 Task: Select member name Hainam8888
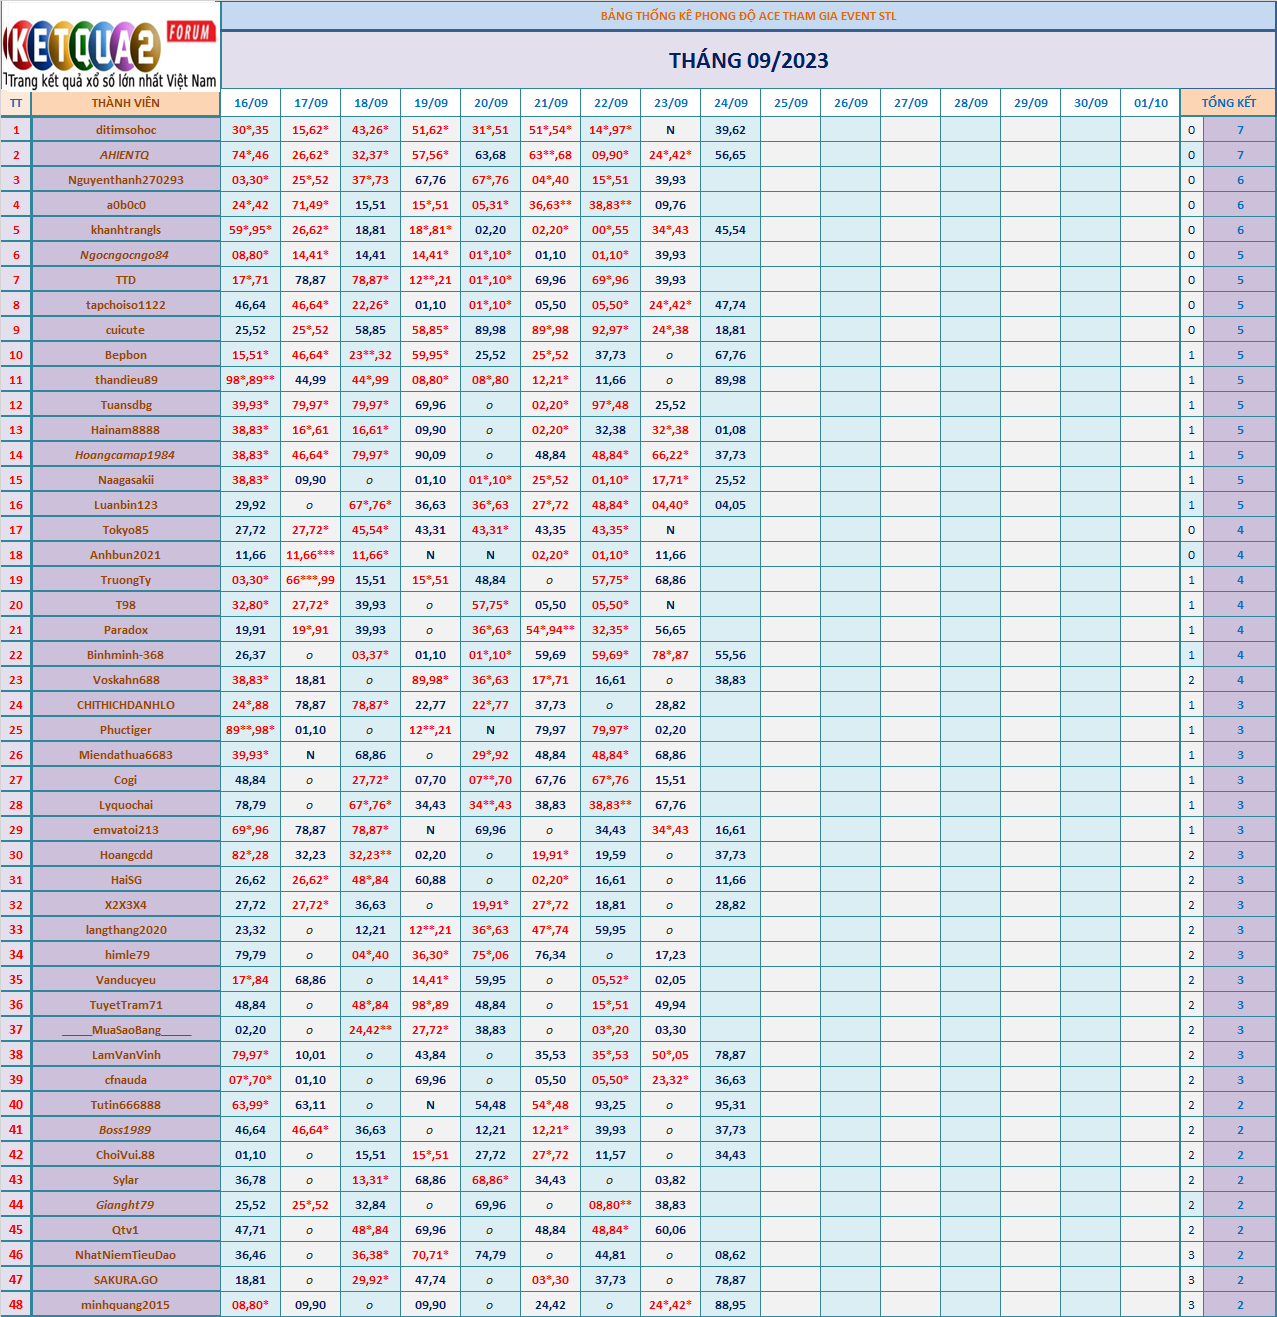click(x=126, y=430)
